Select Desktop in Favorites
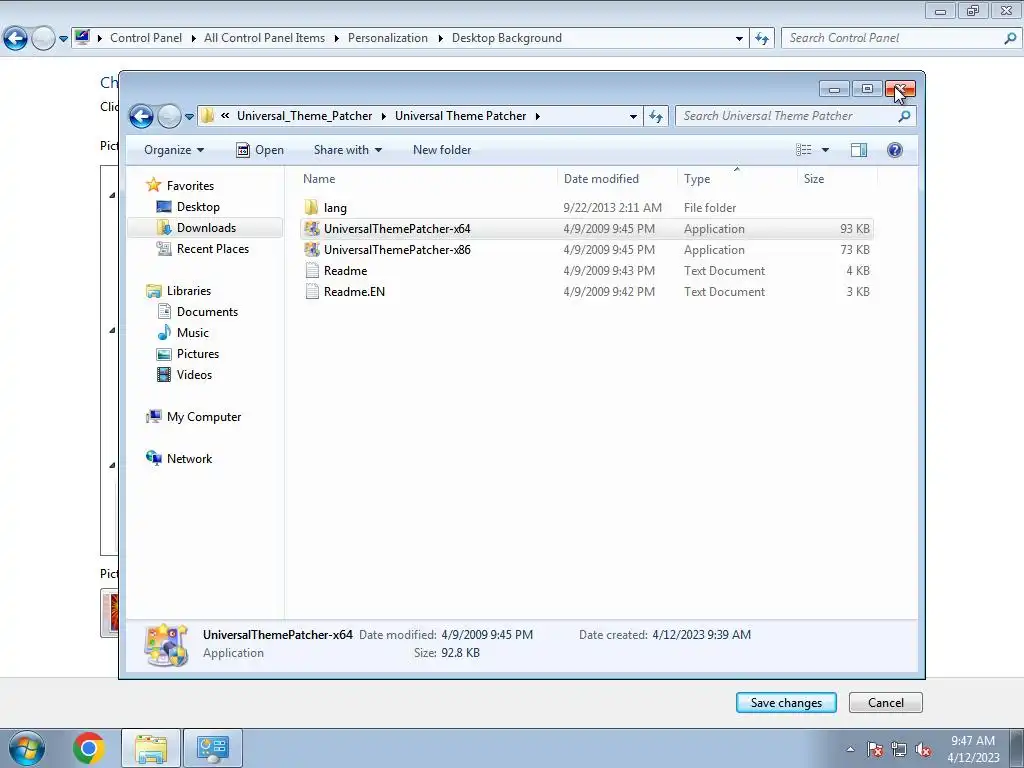1024x768 pixels. [198, 207]
